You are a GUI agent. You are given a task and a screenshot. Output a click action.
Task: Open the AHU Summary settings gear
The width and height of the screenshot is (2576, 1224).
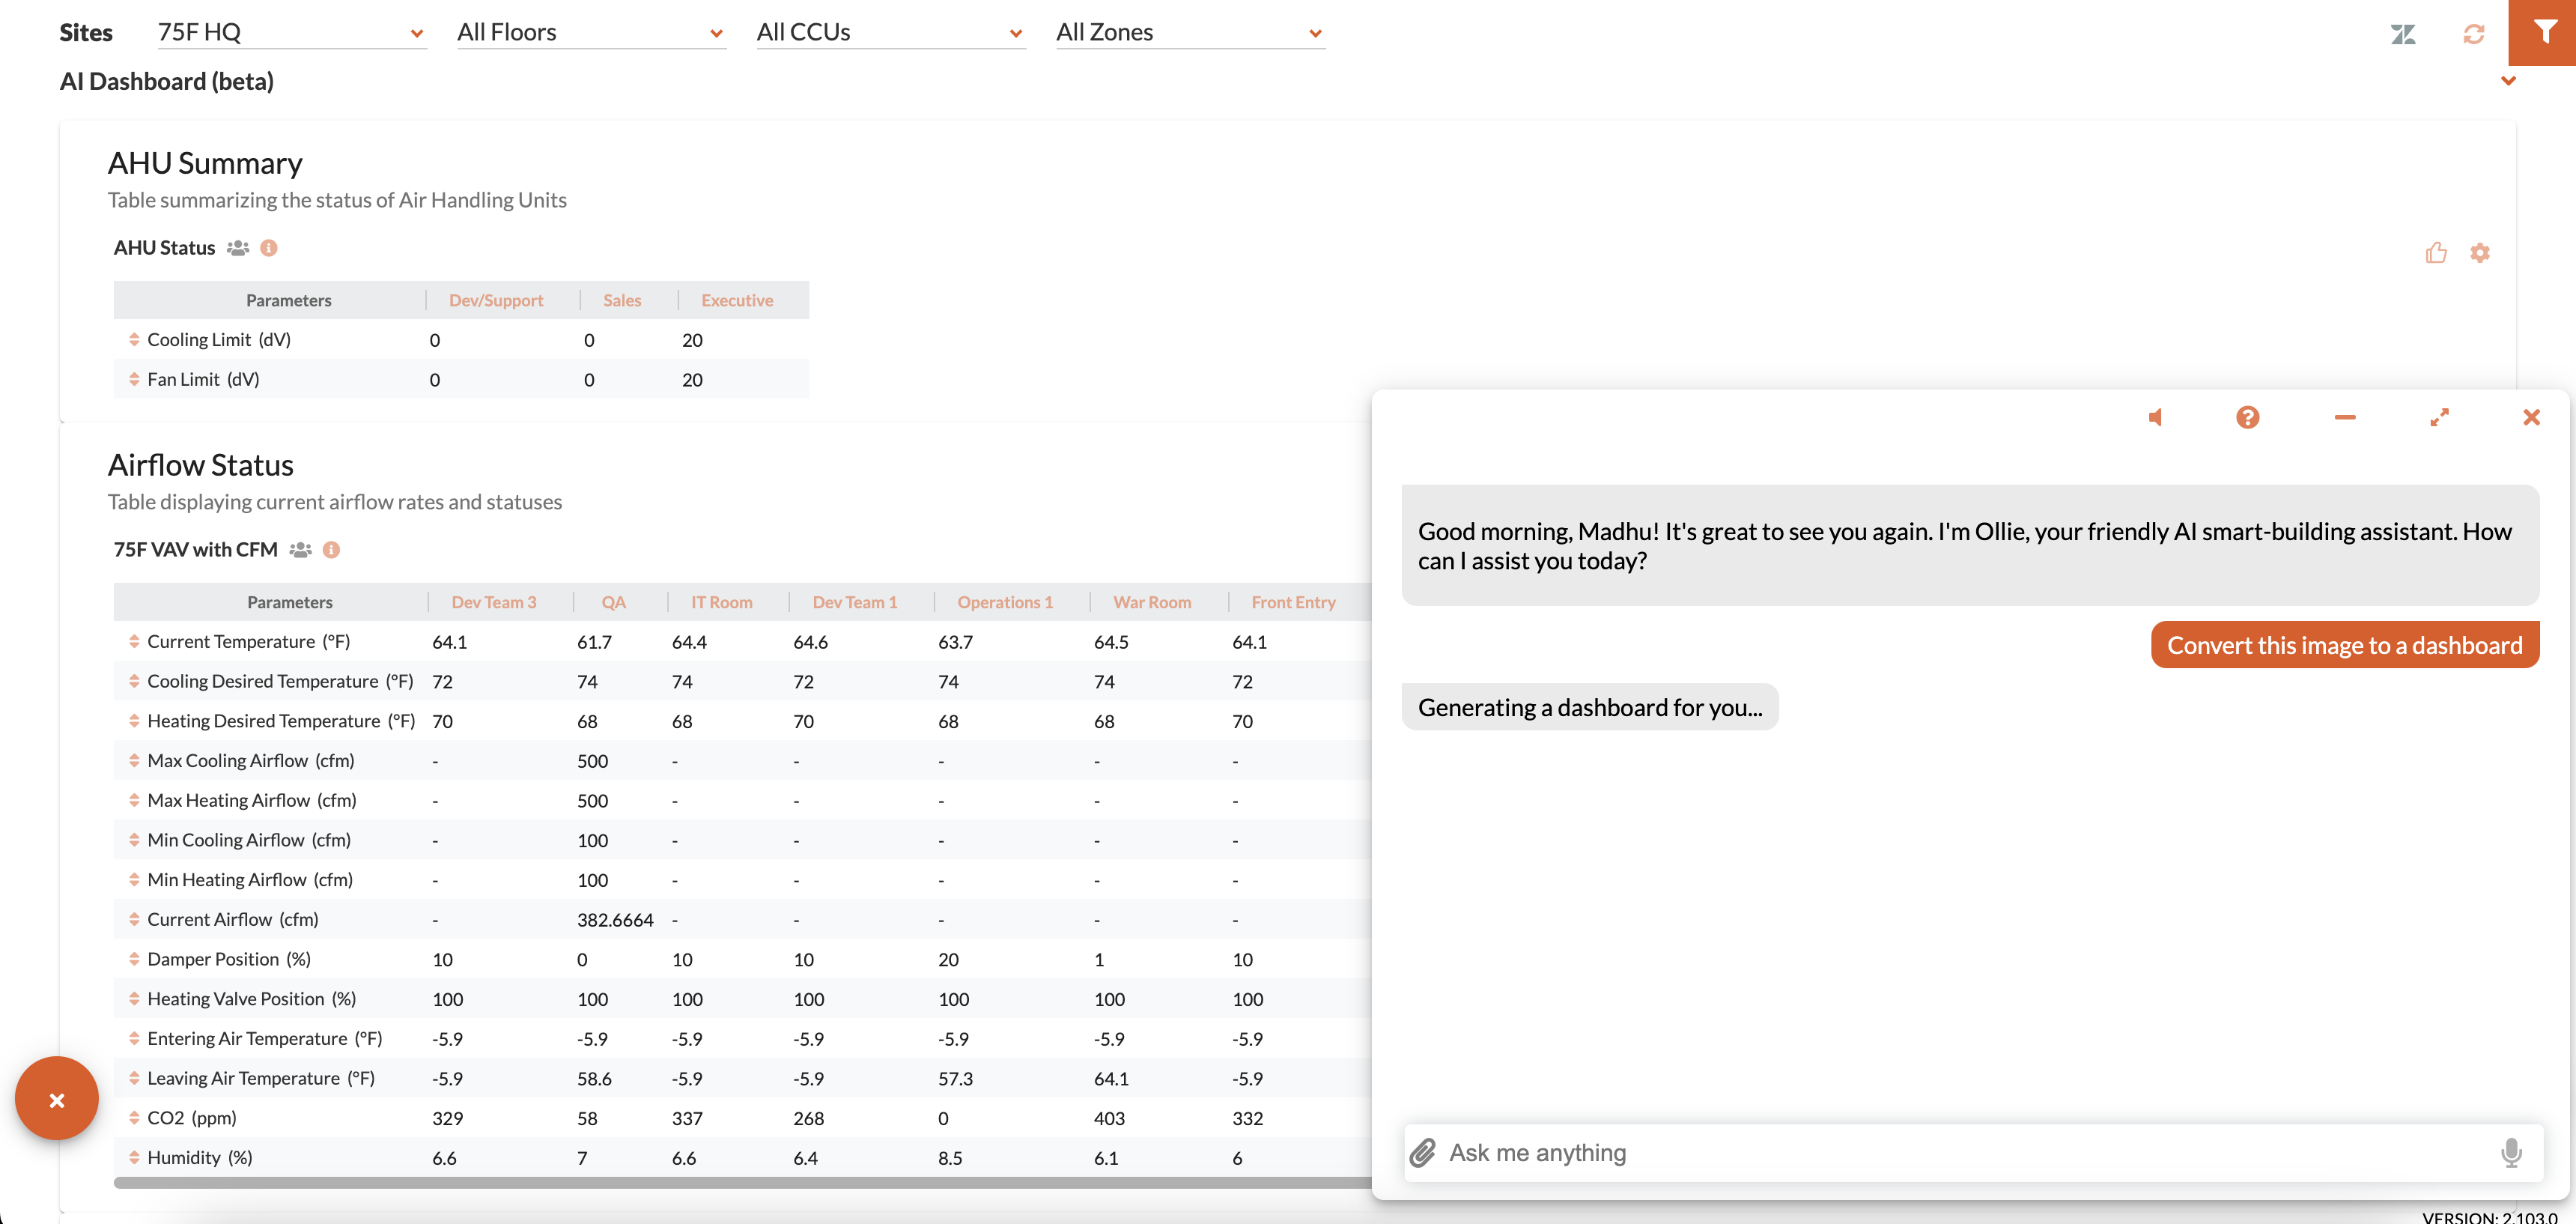(x=2480, y=253)
